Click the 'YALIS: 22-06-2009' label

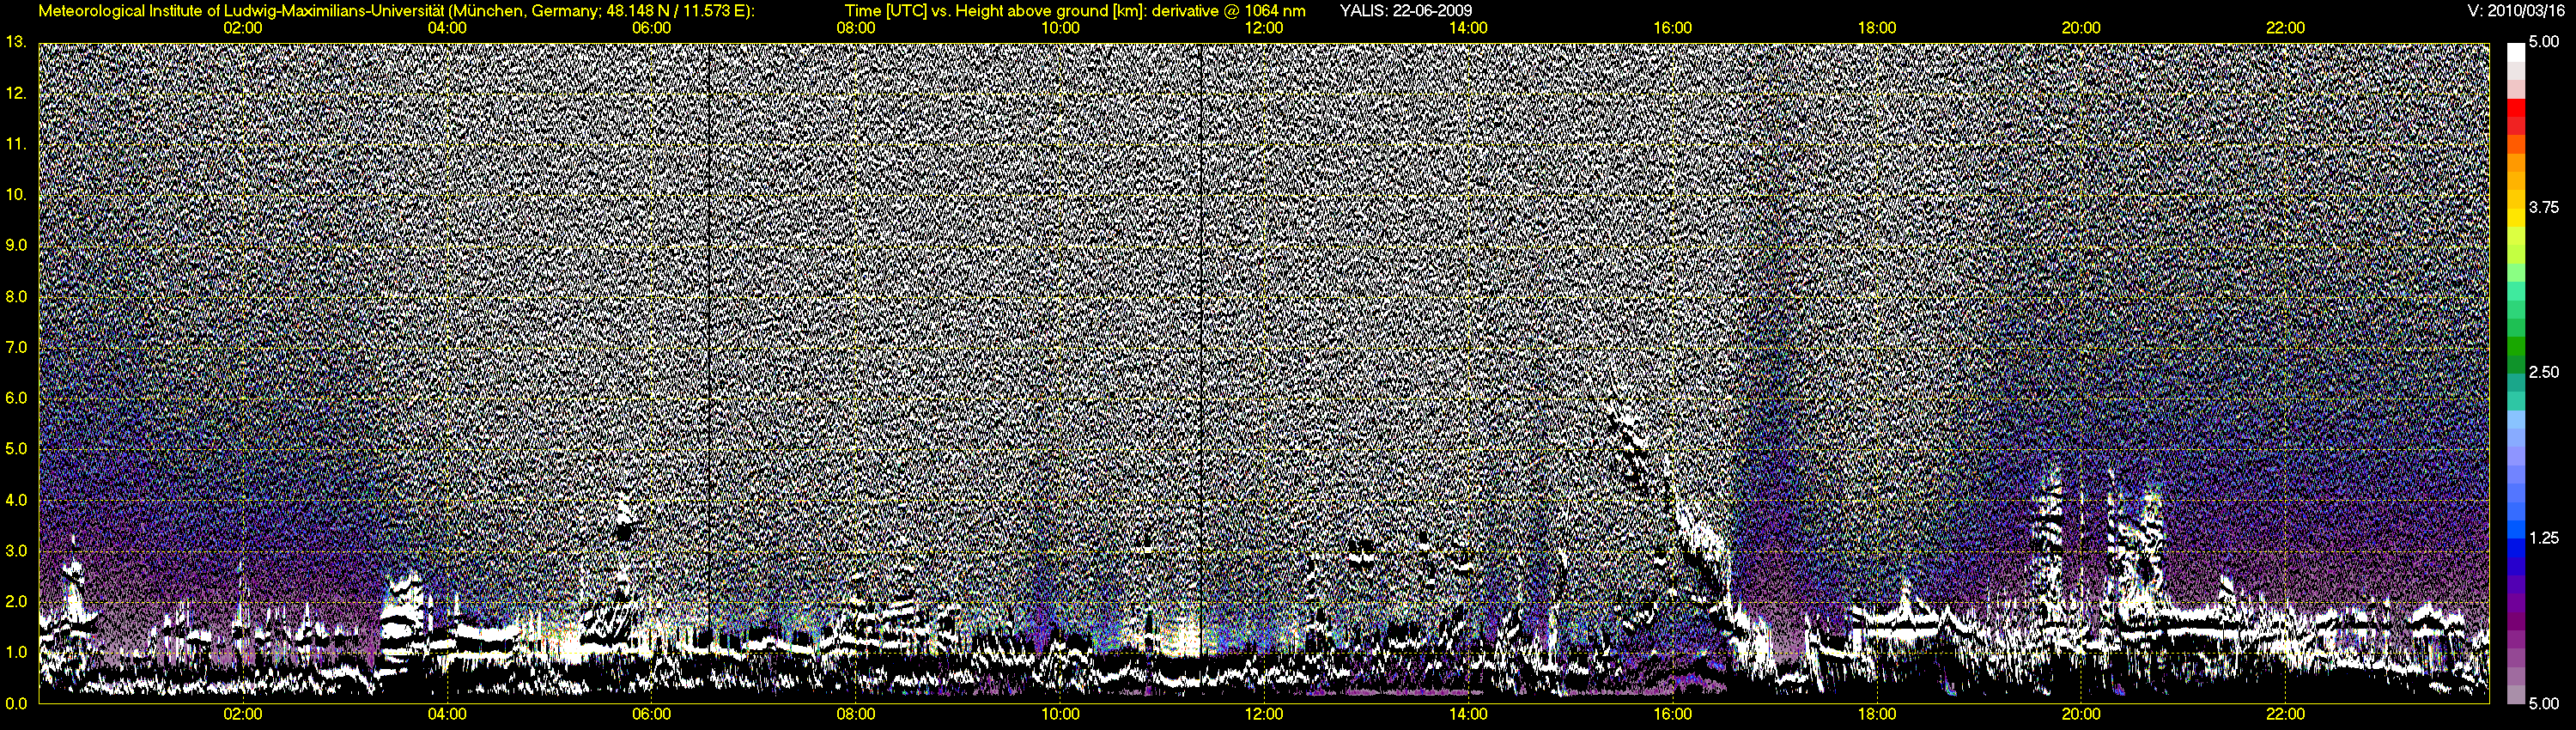(x=1406, y=10)
